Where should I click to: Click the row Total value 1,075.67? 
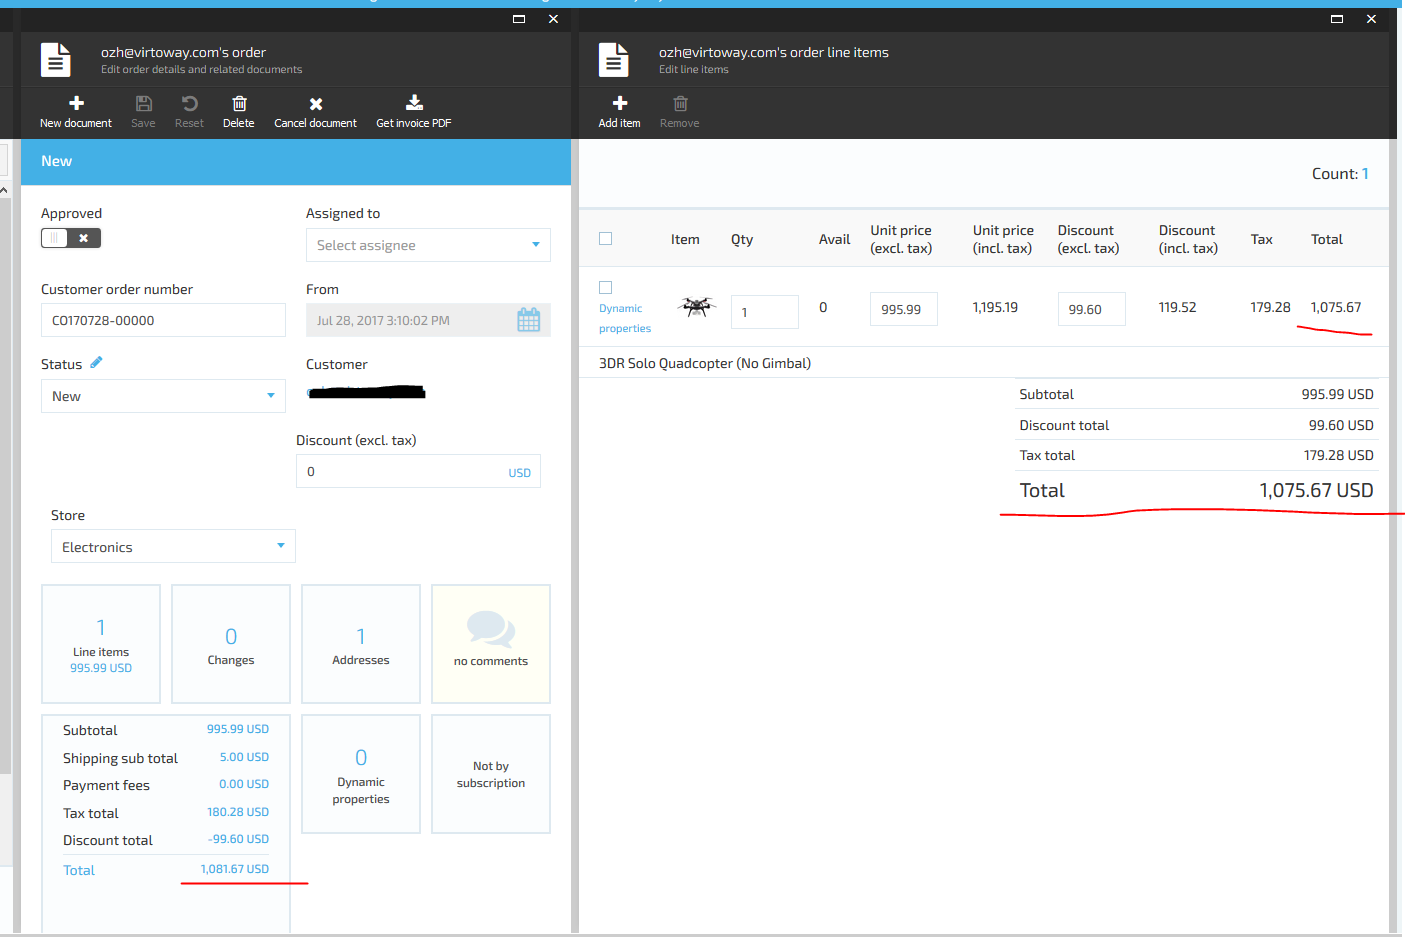(x=1336, y=307)
